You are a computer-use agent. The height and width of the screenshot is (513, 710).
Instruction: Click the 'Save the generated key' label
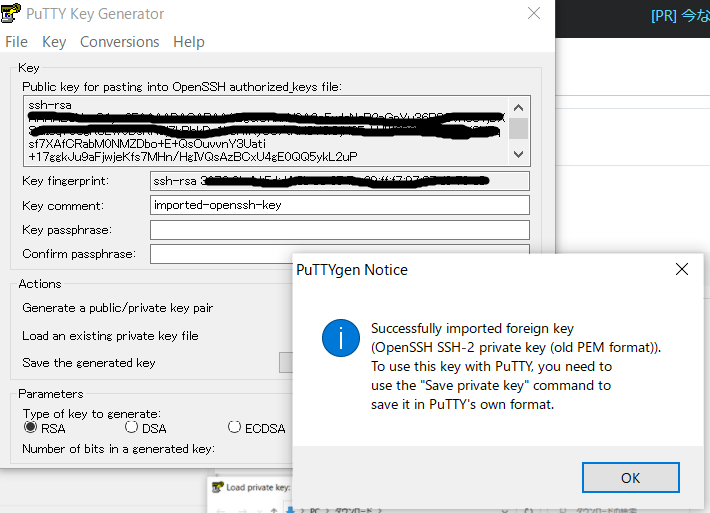click(89, 363)
